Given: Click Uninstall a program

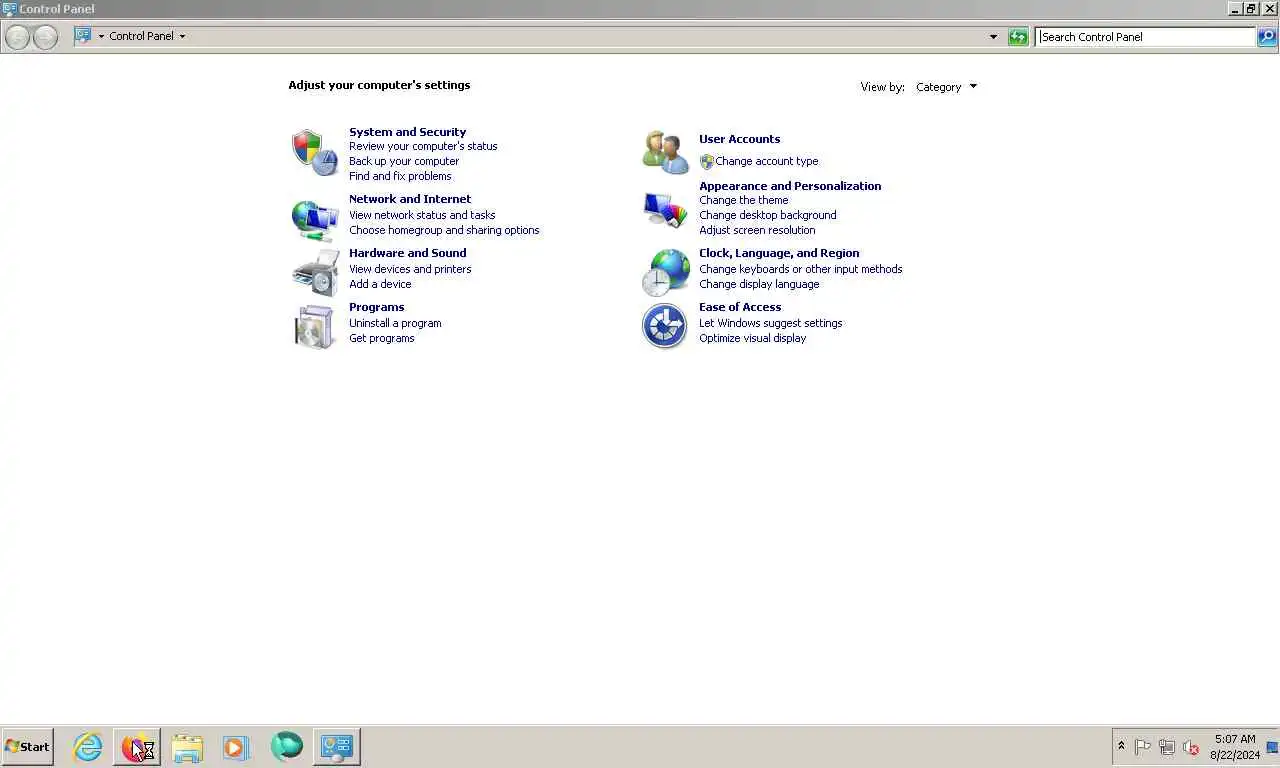Looking at the screenshot, I should pos(395,323).
